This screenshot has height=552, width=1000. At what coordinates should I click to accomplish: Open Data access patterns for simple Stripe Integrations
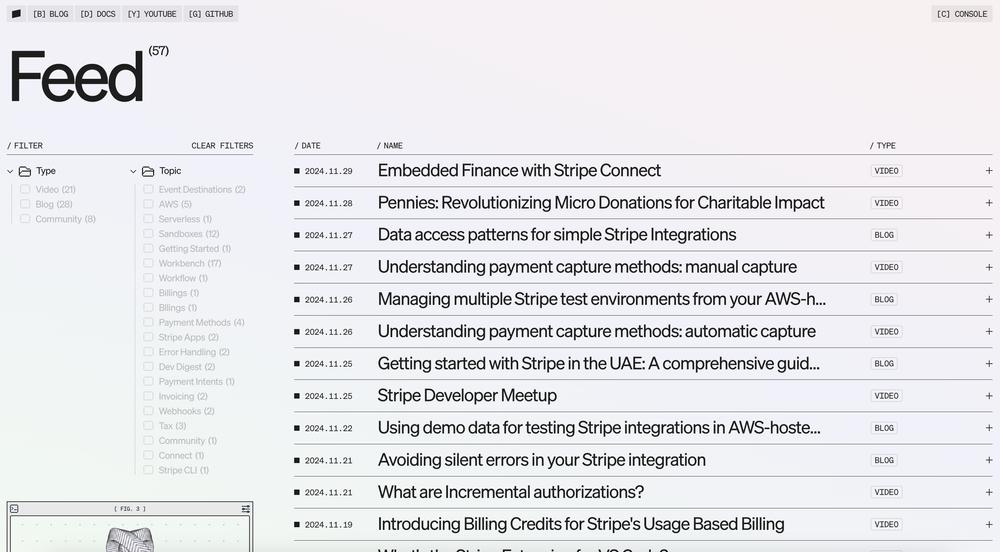tap(557, 235)
